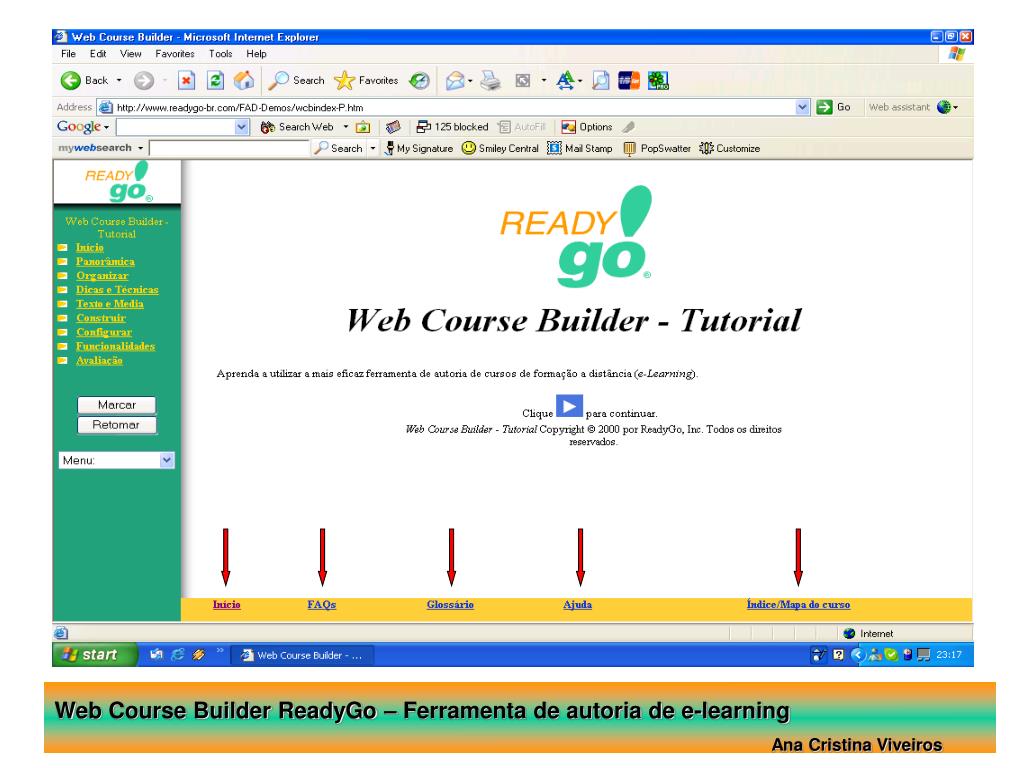Click the clock showing 23:17

click(x=949, y=654)
